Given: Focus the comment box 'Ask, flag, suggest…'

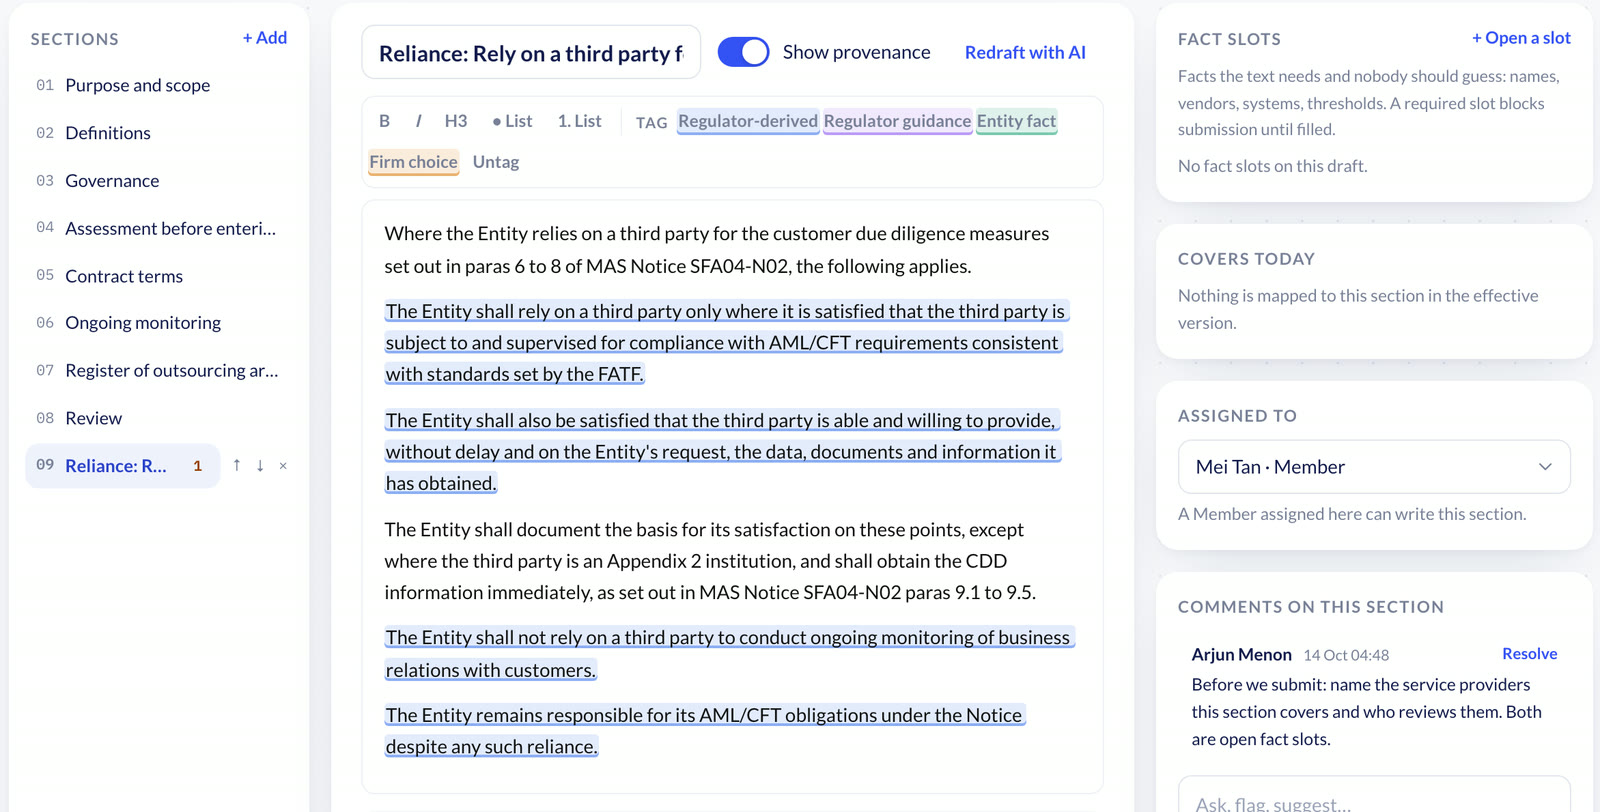Looking at the screenshot, I should pyautogui.click(x=1374, y=802).
